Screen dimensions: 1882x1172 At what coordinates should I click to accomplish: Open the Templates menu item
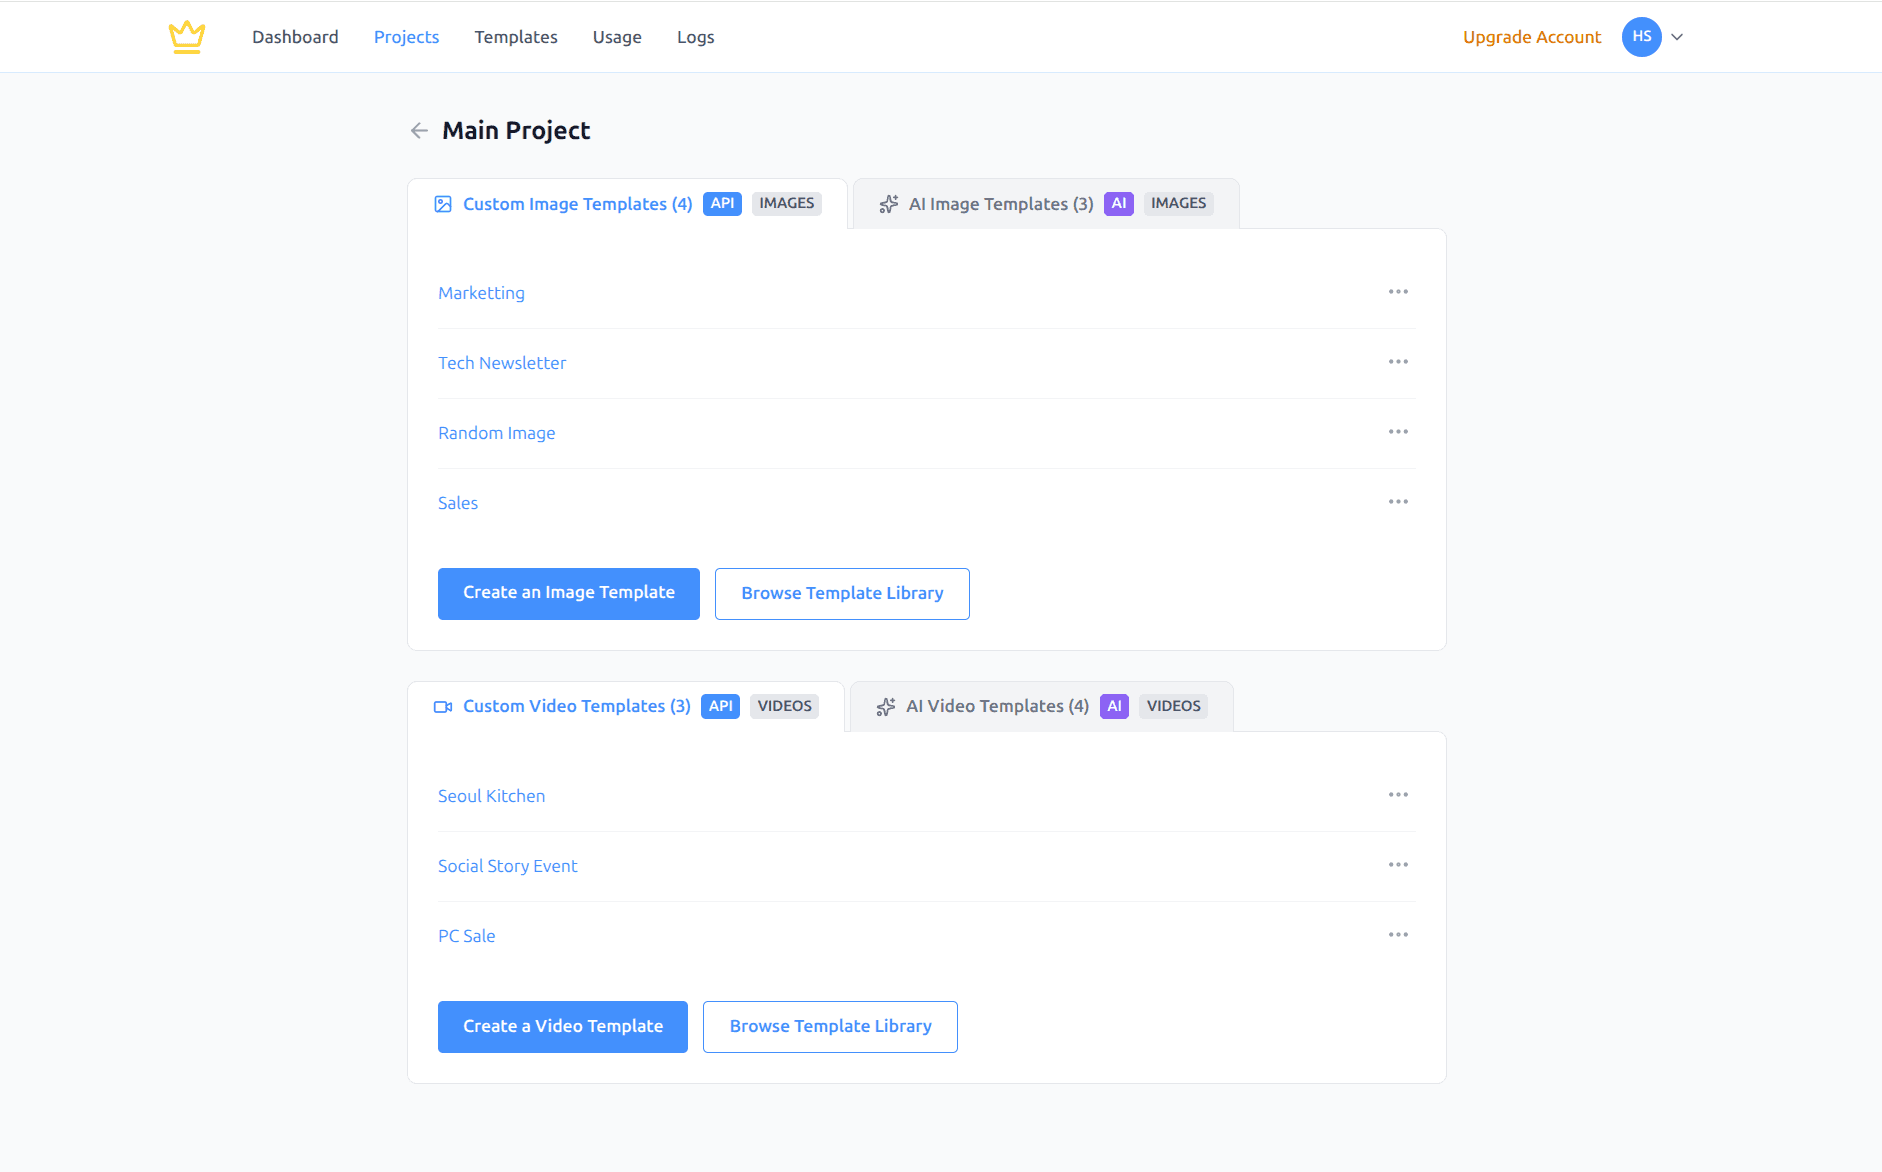point(516,37)
